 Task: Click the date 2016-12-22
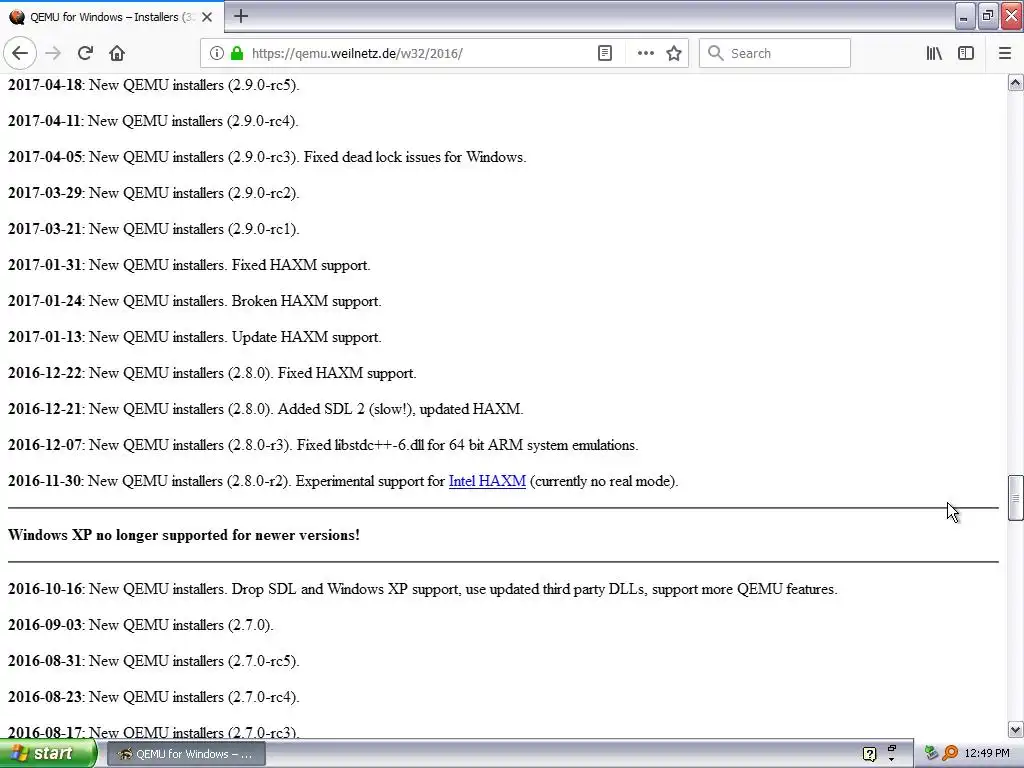[x=44, y=373]
